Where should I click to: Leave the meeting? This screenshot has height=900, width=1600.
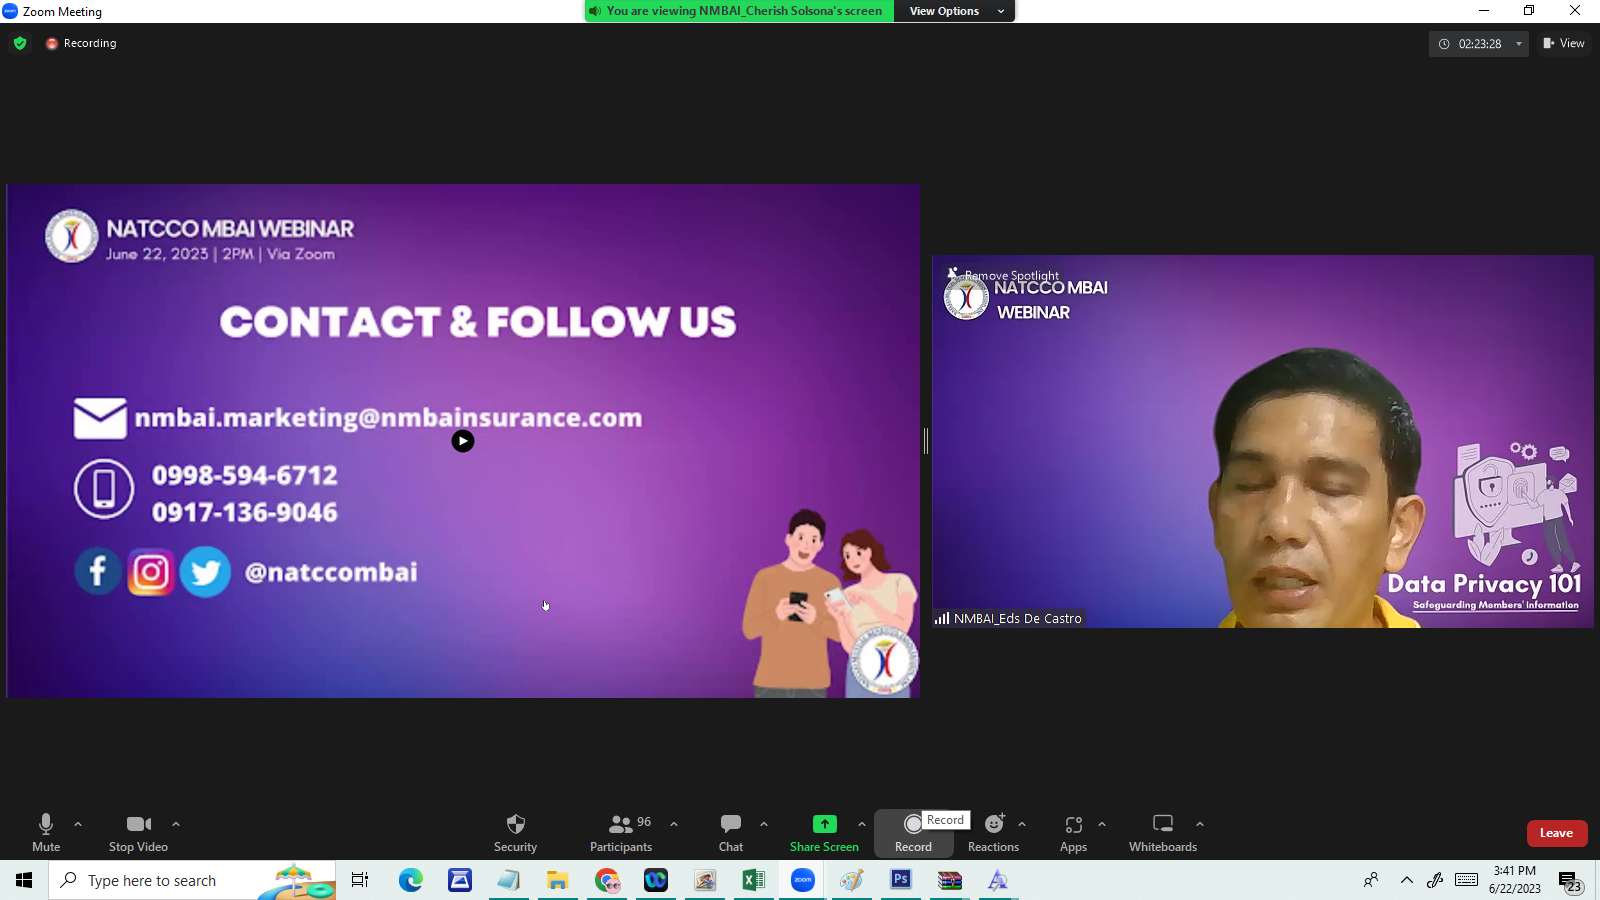tap(1556, 833)
